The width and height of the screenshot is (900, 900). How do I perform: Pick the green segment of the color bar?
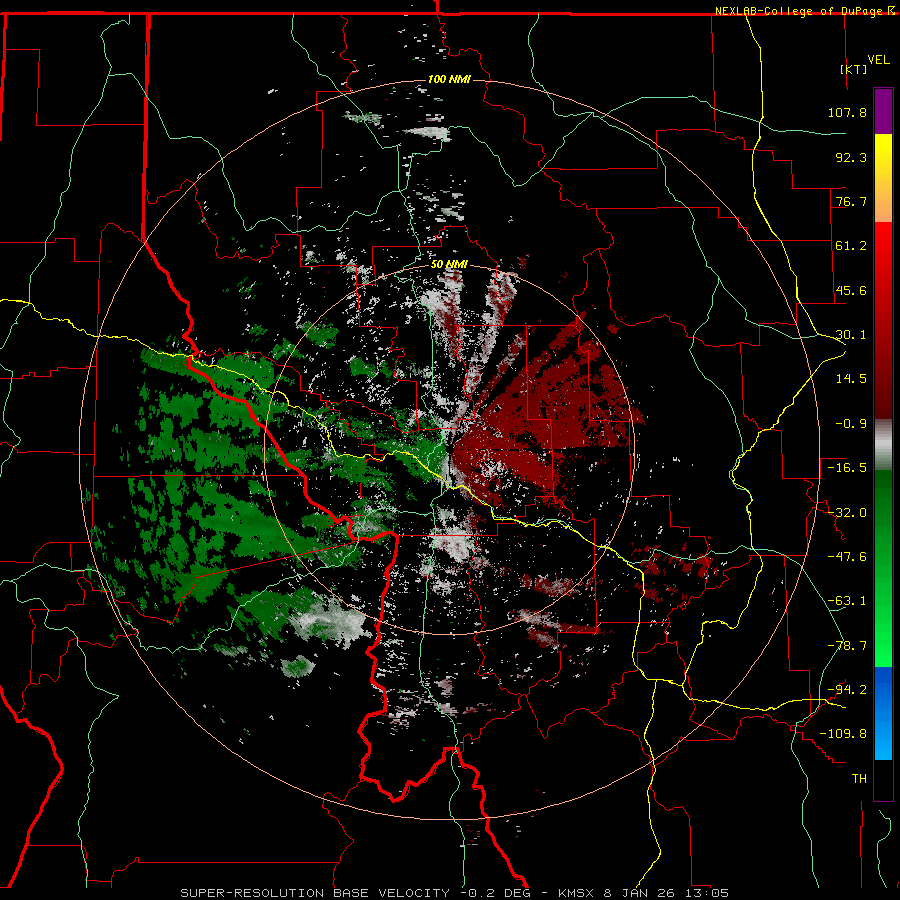pyautogui.click(x=883, y=568)
